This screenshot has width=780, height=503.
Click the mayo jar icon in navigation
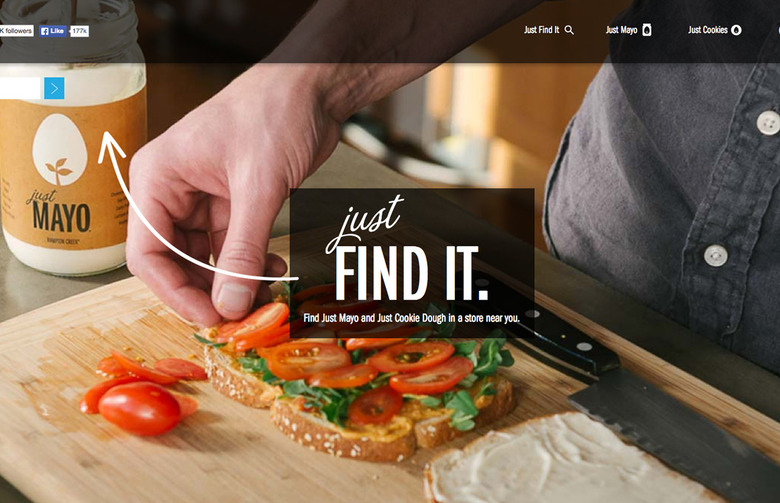tap(647, 30)
